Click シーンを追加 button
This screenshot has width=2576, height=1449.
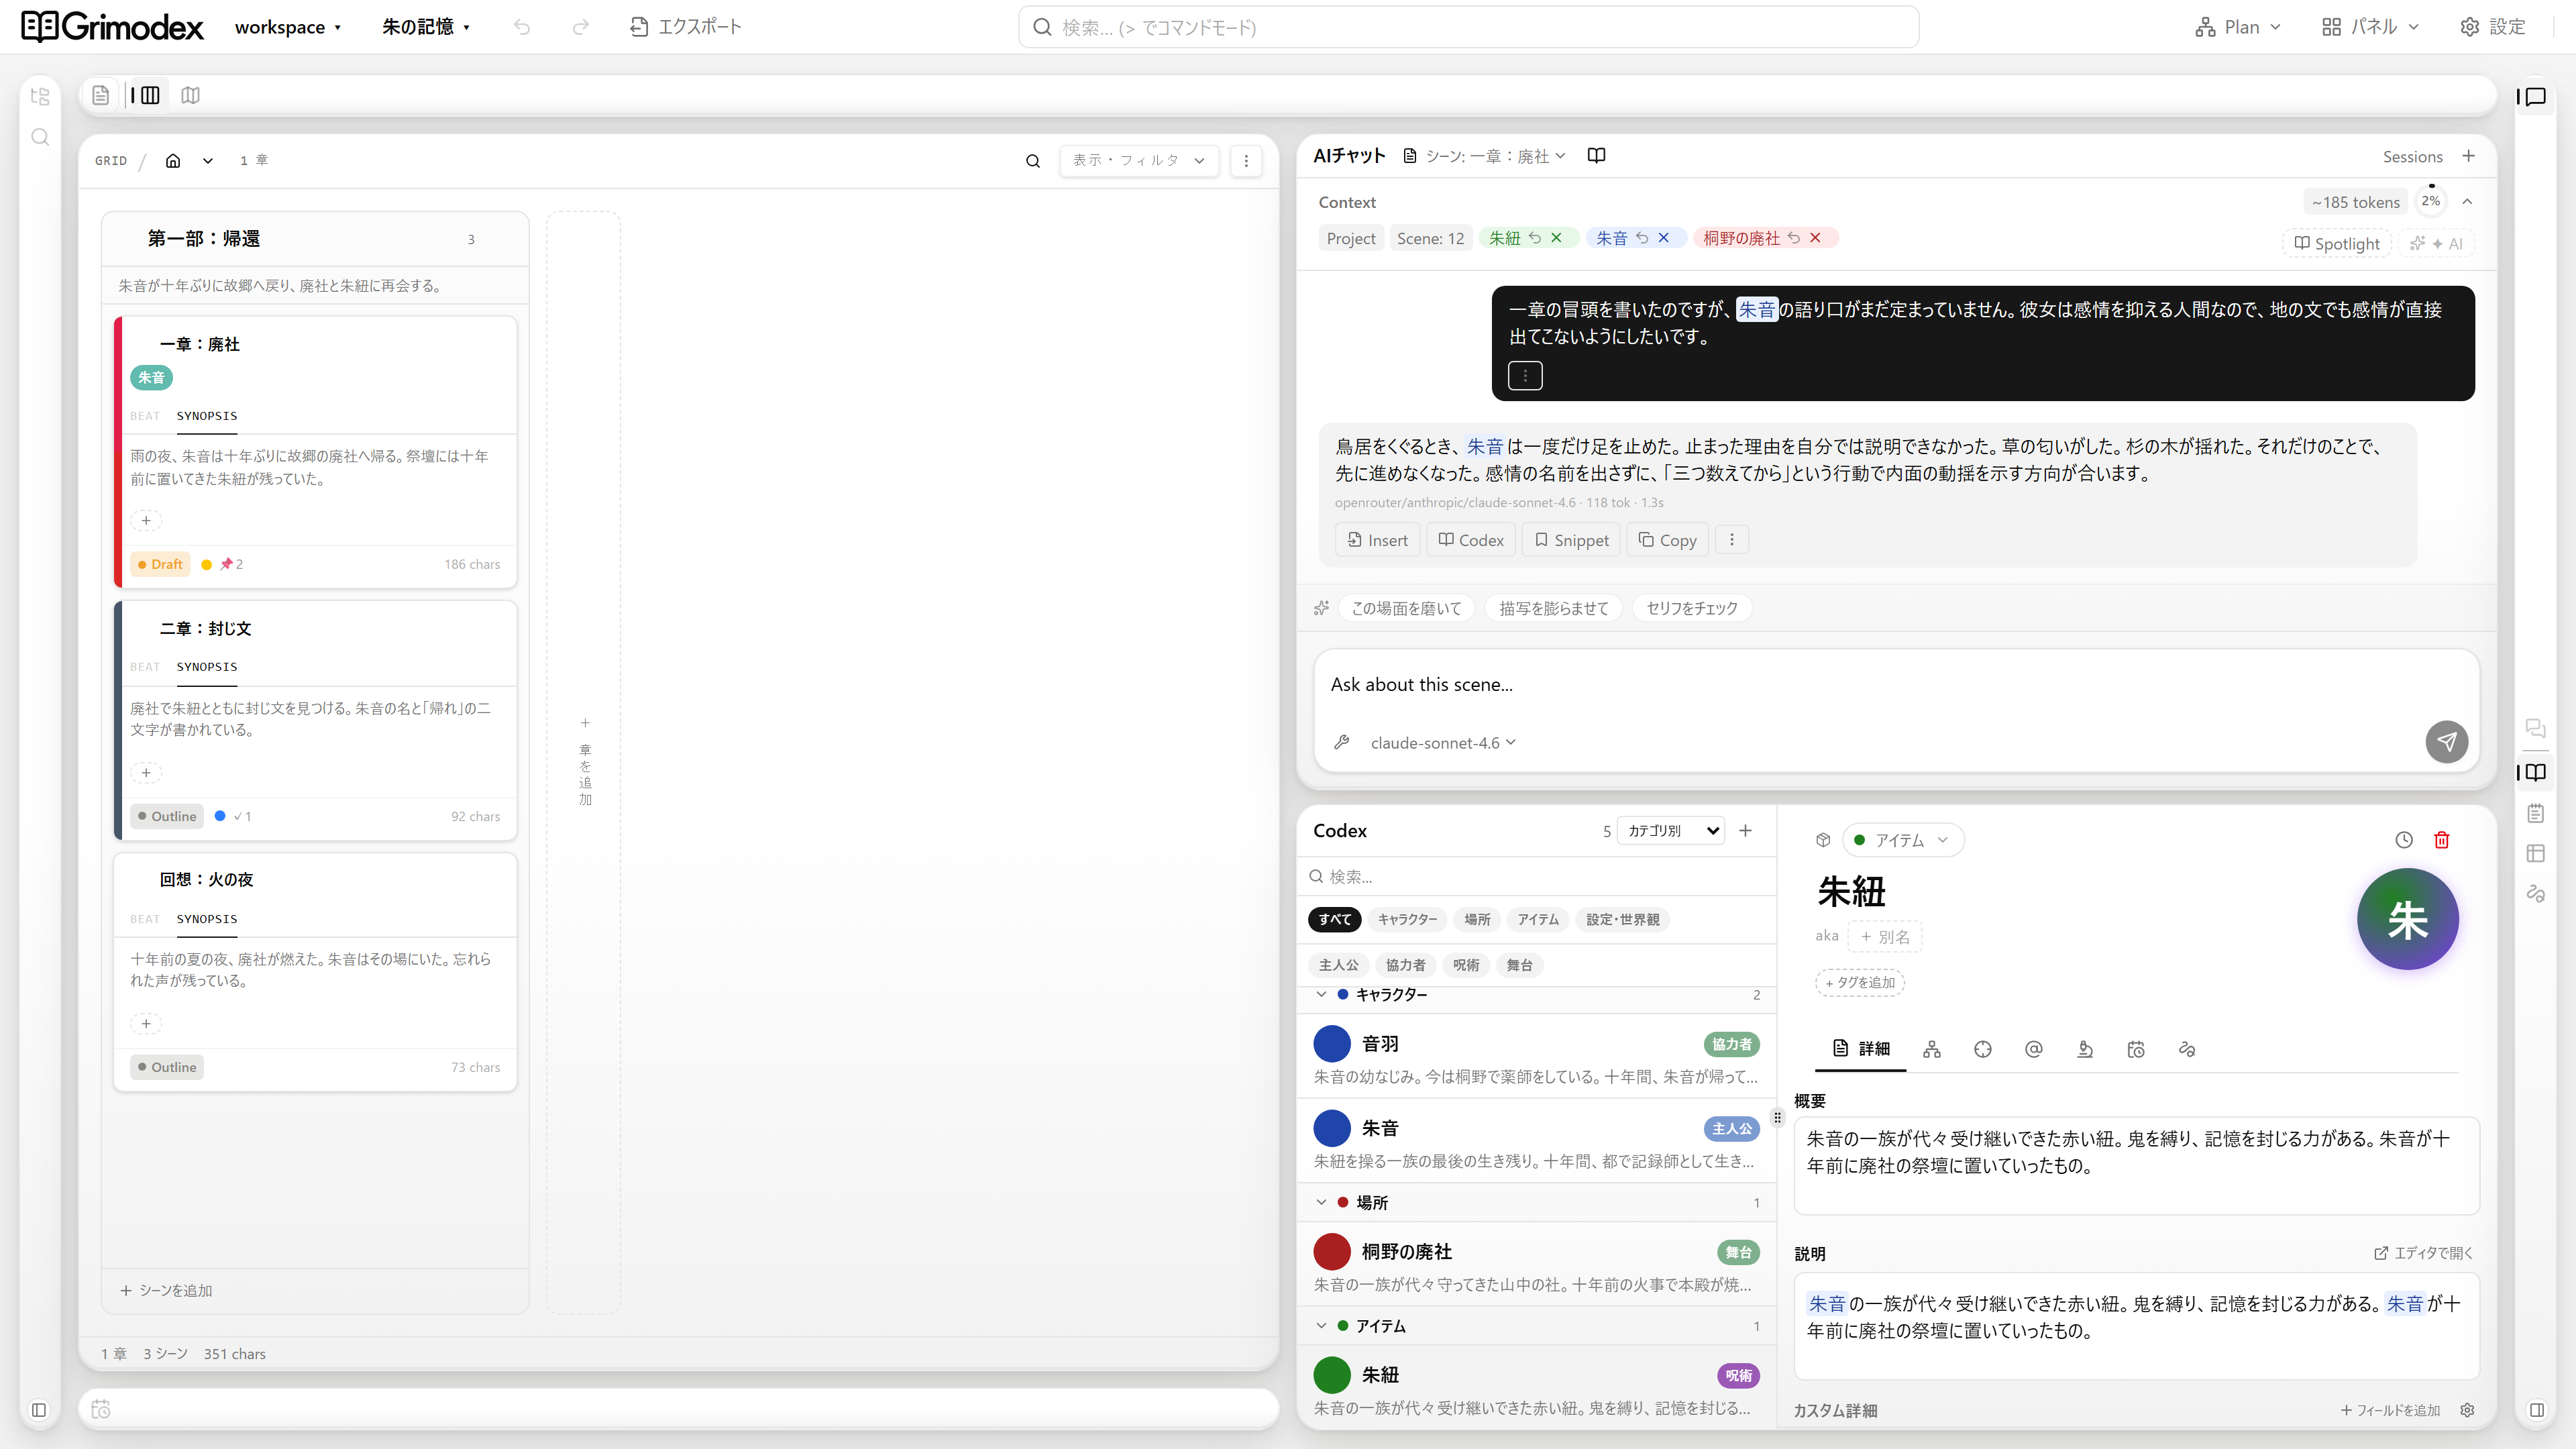(166, 1291)
